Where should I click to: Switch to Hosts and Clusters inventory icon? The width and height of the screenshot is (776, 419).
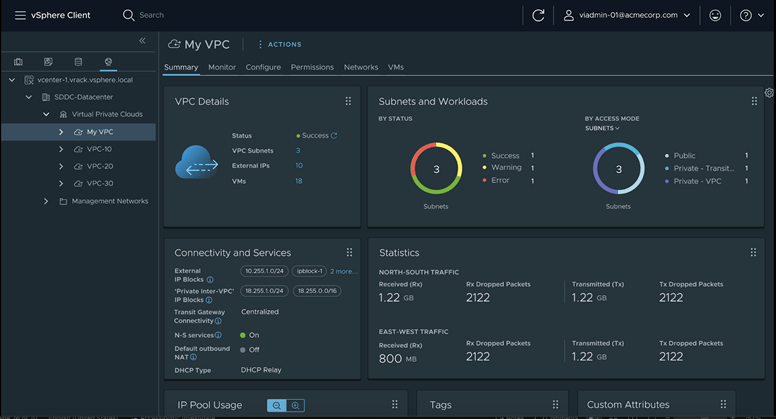(18, 62)
